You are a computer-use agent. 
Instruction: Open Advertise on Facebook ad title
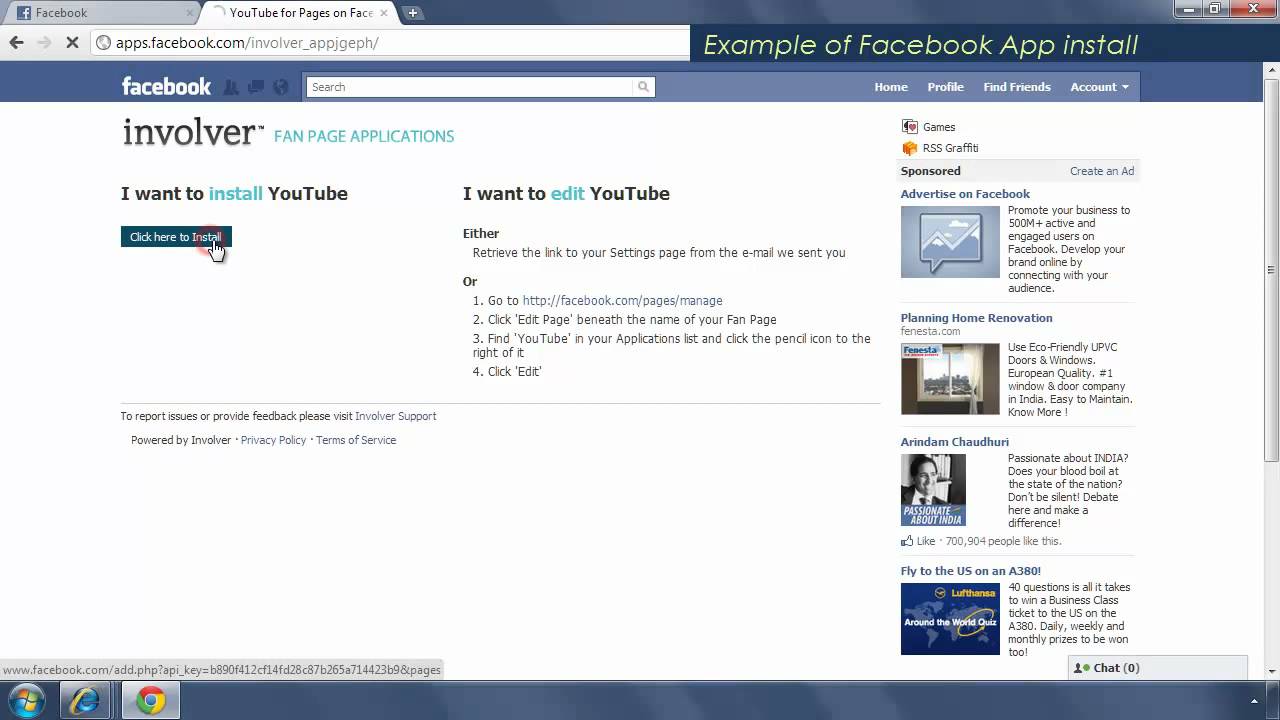click(x=965, y=194)
